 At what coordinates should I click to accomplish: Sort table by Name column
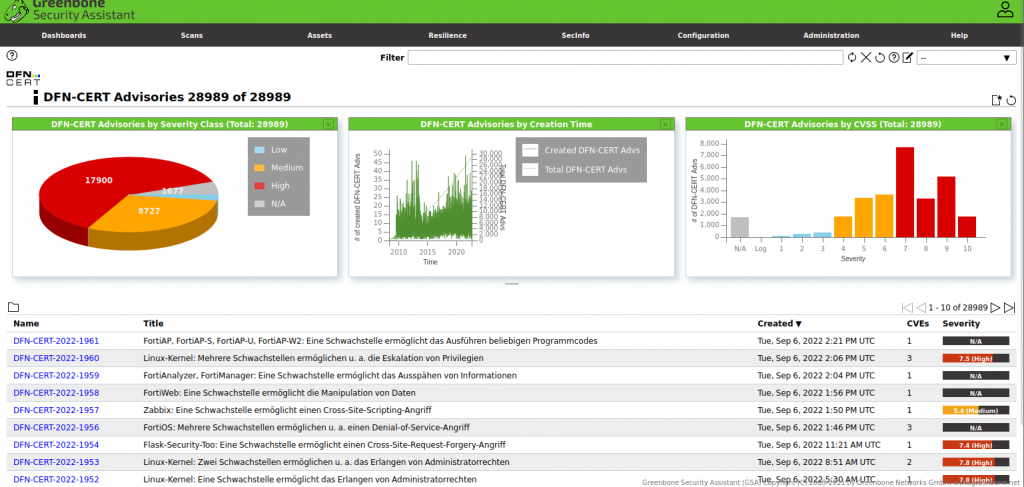[x=26, y=323]
